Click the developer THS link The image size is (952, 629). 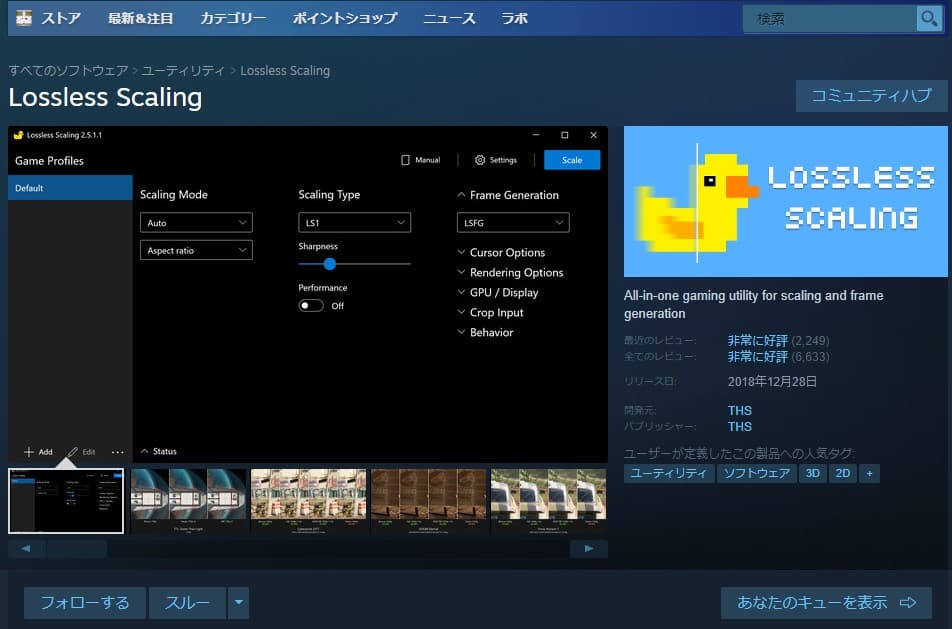pyautogui.click(x=740, y=410)
